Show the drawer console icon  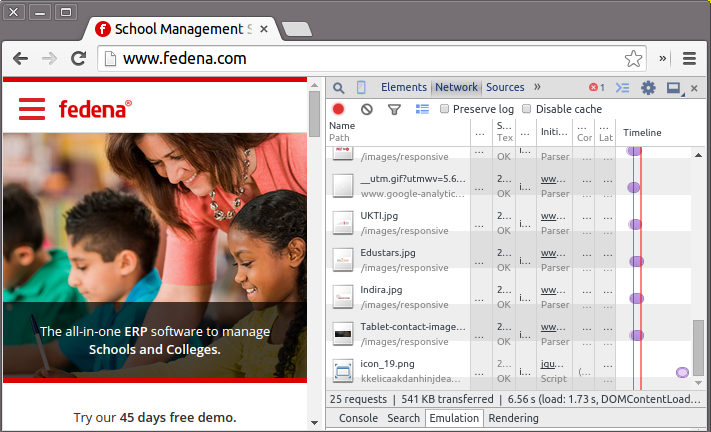click(623, 88)
